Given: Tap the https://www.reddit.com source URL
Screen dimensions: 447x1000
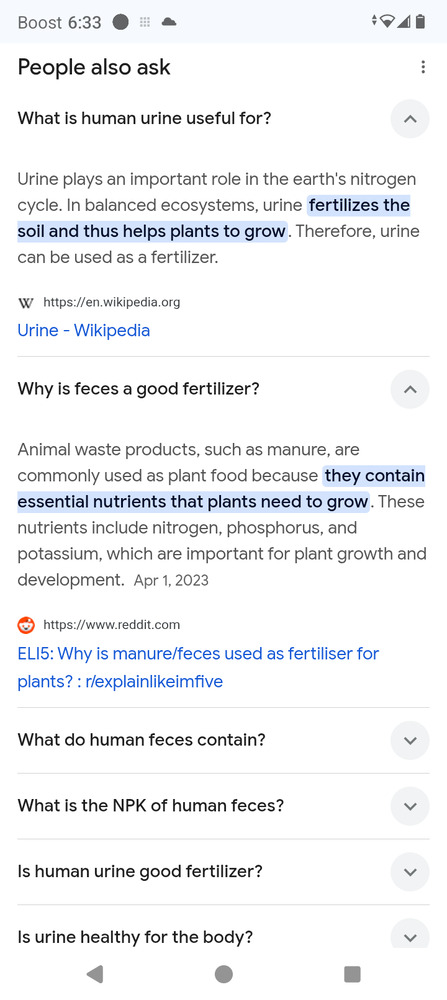Looking at the screenshot, I should pos(112,625).
